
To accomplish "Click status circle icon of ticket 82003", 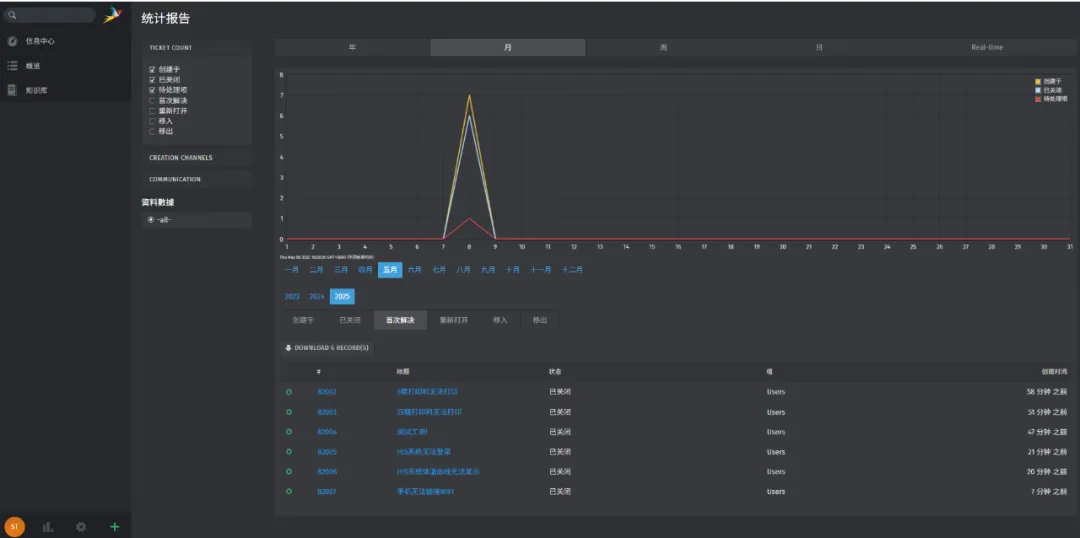I will (x=289, y=412).
